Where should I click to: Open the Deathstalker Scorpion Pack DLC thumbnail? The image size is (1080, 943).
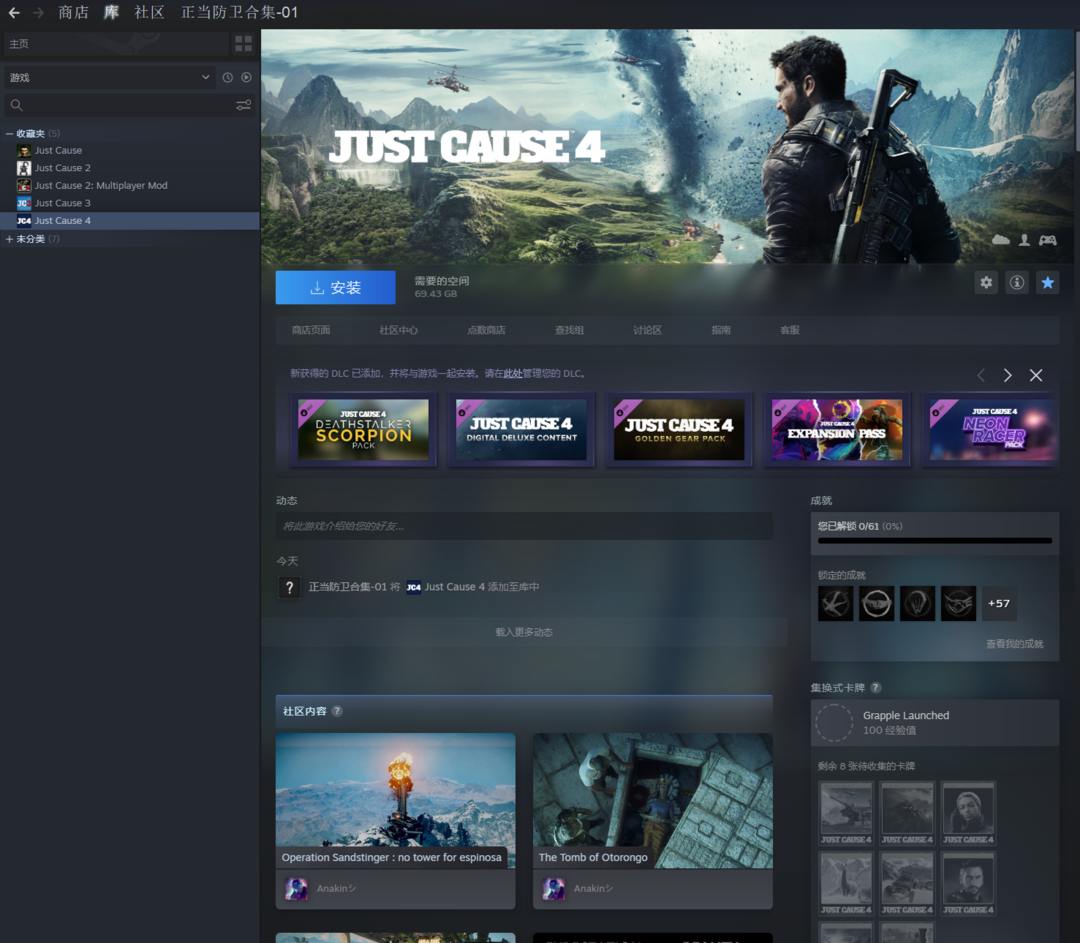coord(363,430)
